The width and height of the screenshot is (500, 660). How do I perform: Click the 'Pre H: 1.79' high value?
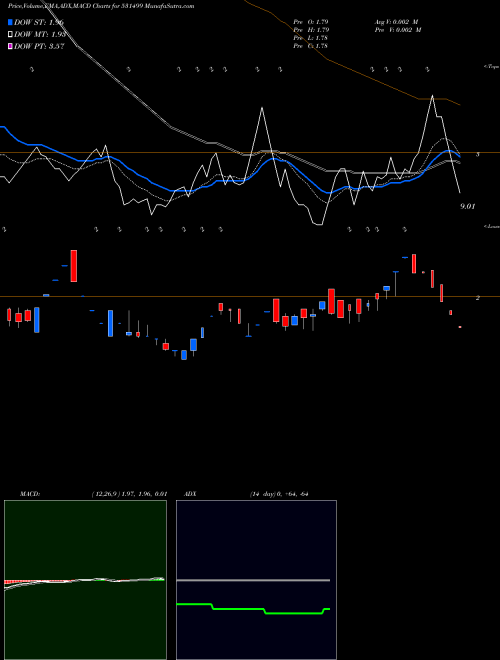[x=311, y=30]
